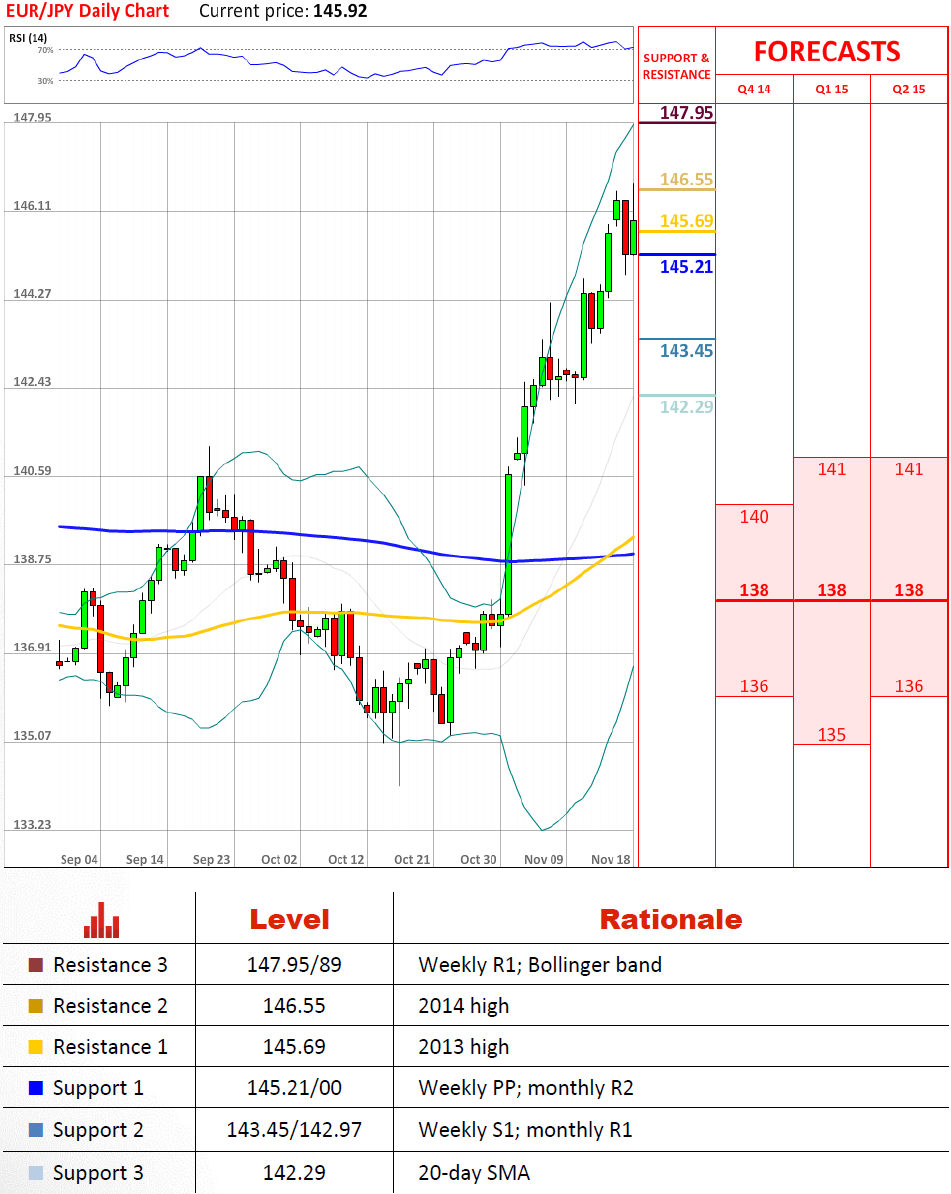
Task: Click the Q1 15 lower forecast 135
Action: click(831, 735)
